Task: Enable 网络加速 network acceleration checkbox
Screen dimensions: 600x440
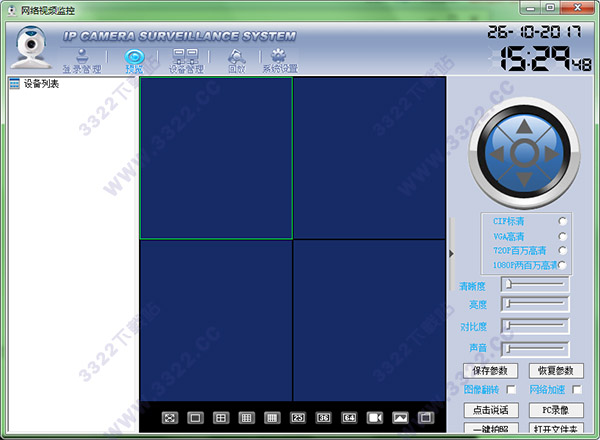Action: click(x=577, y=389)
